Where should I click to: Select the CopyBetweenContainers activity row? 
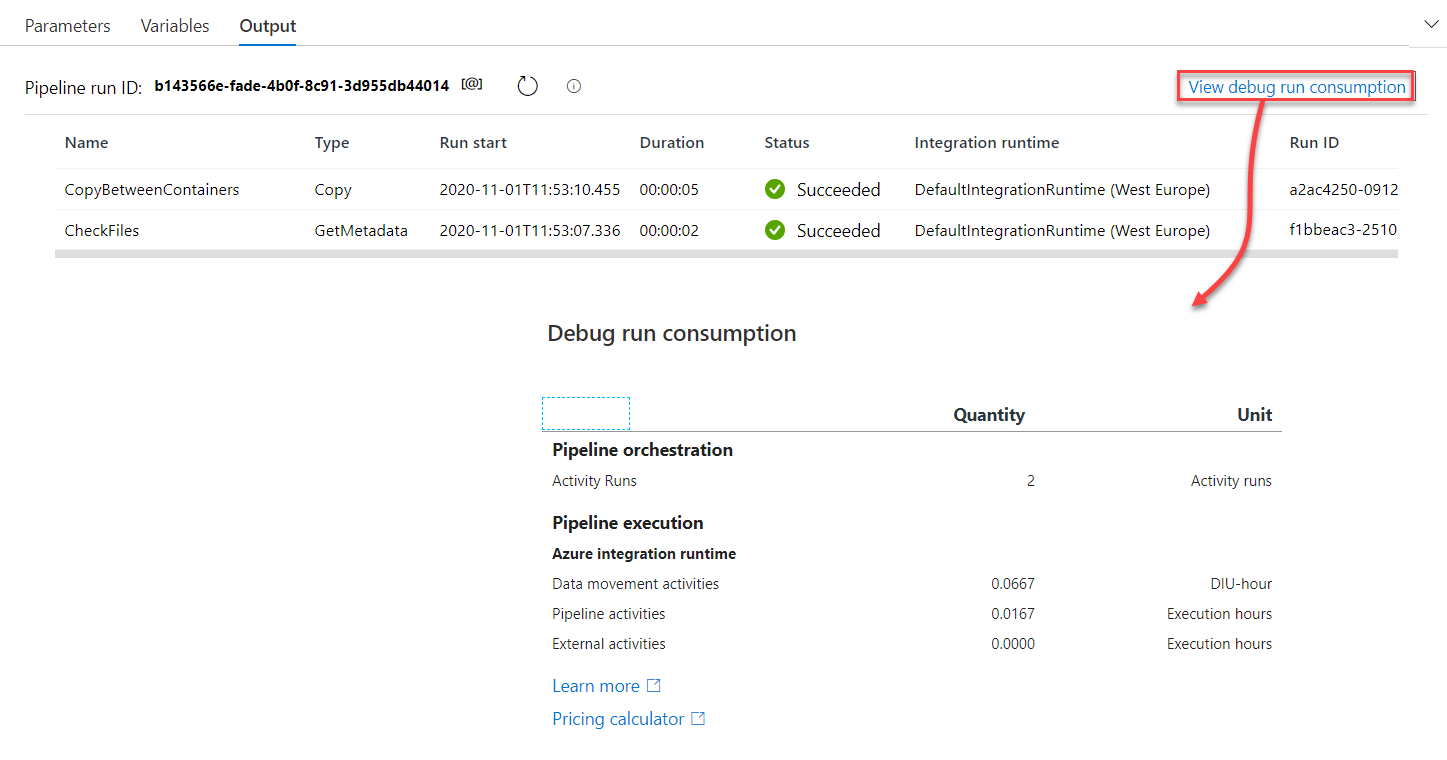152,189
